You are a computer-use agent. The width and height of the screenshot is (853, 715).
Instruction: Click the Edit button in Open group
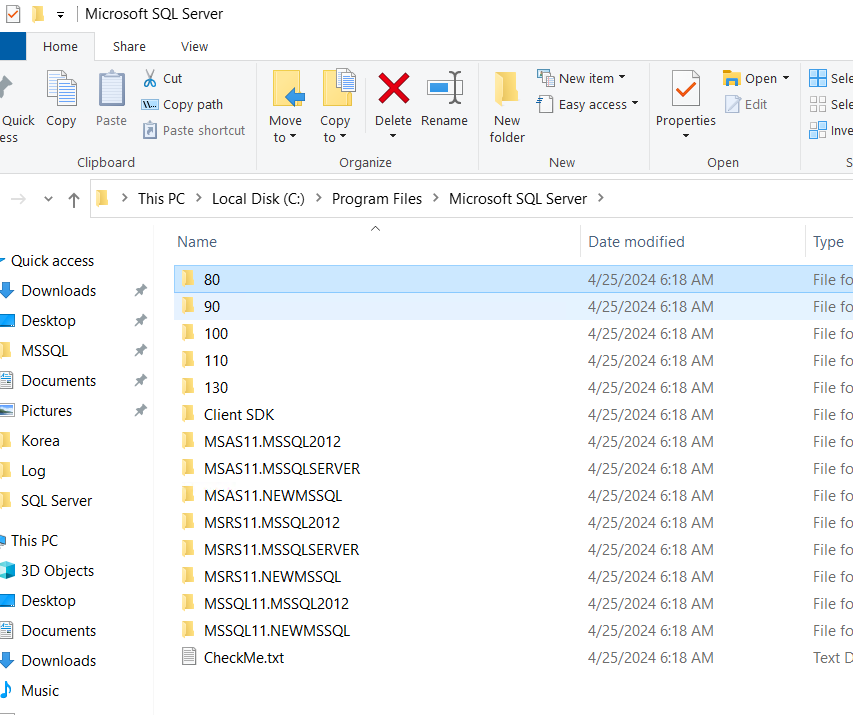(x=753, y=104)
